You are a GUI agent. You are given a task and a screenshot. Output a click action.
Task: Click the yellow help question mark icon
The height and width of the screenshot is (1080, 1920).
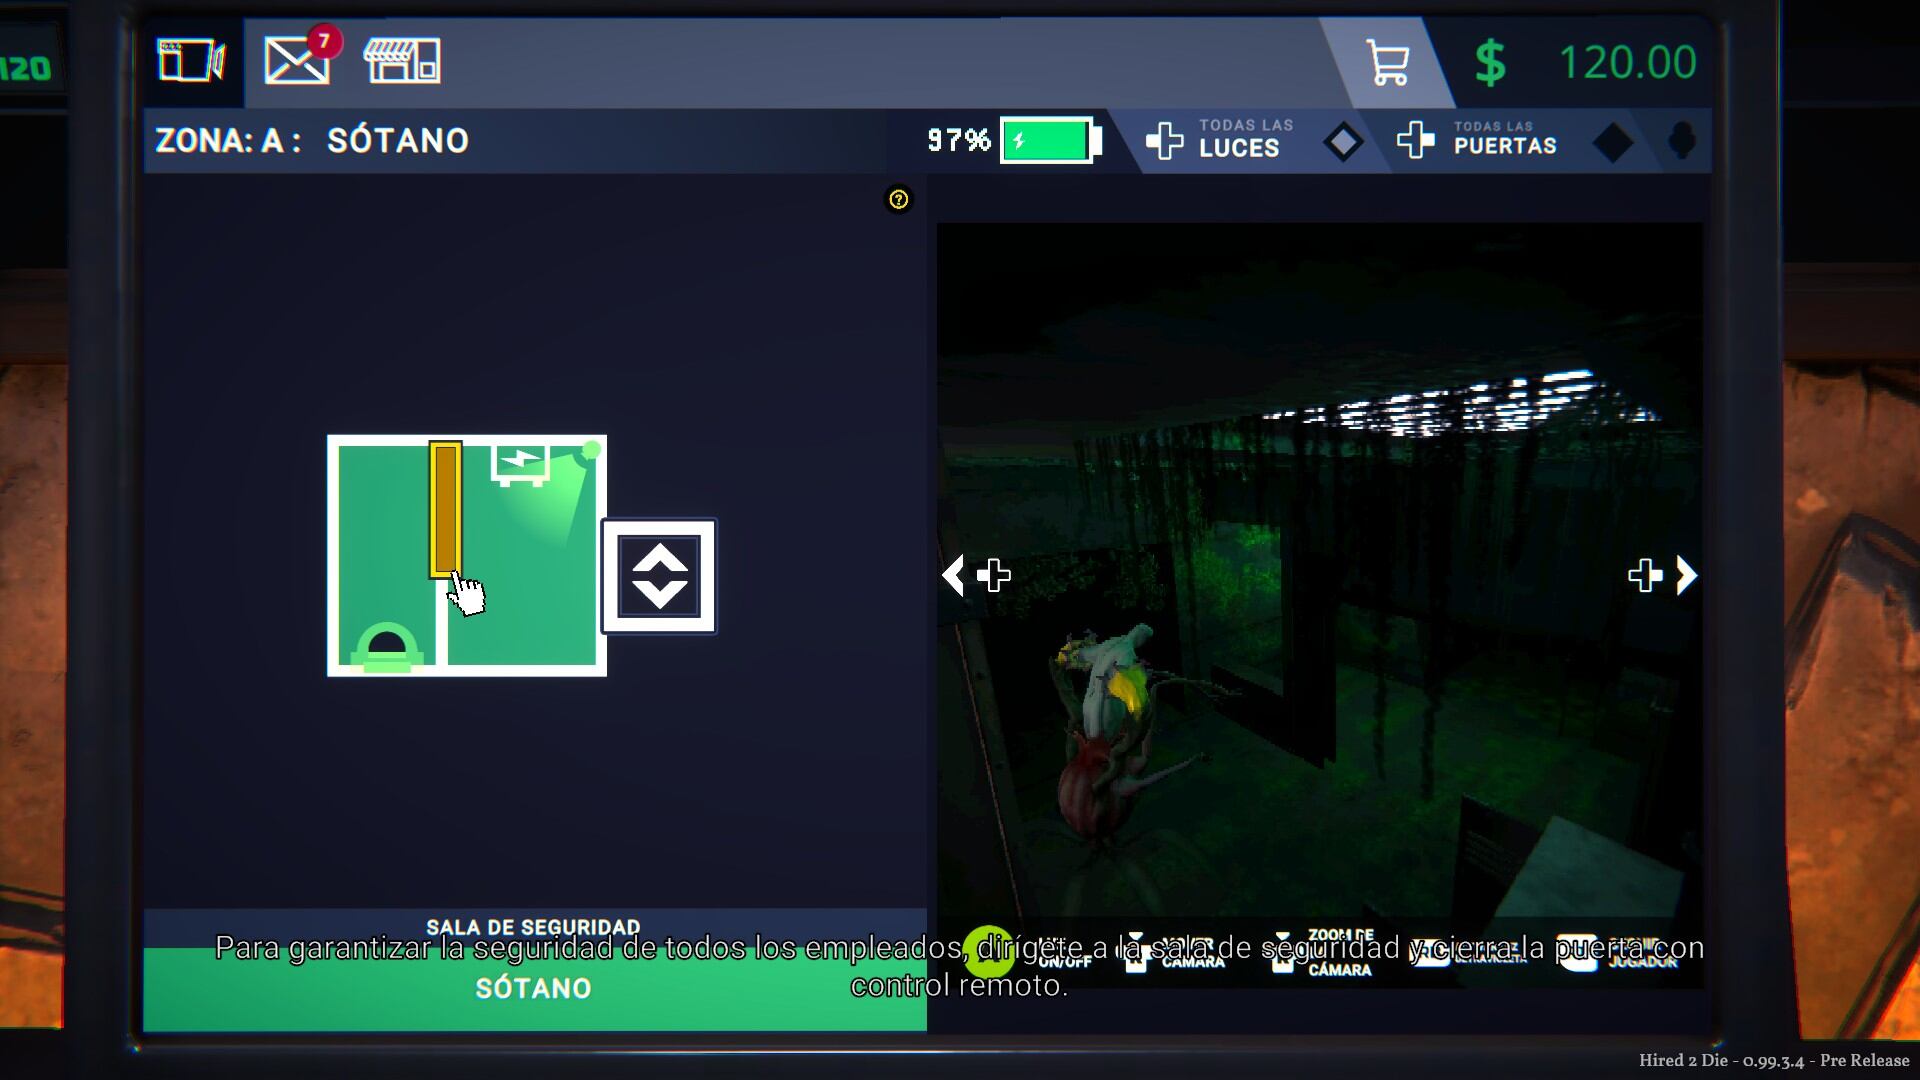point(898,200)
